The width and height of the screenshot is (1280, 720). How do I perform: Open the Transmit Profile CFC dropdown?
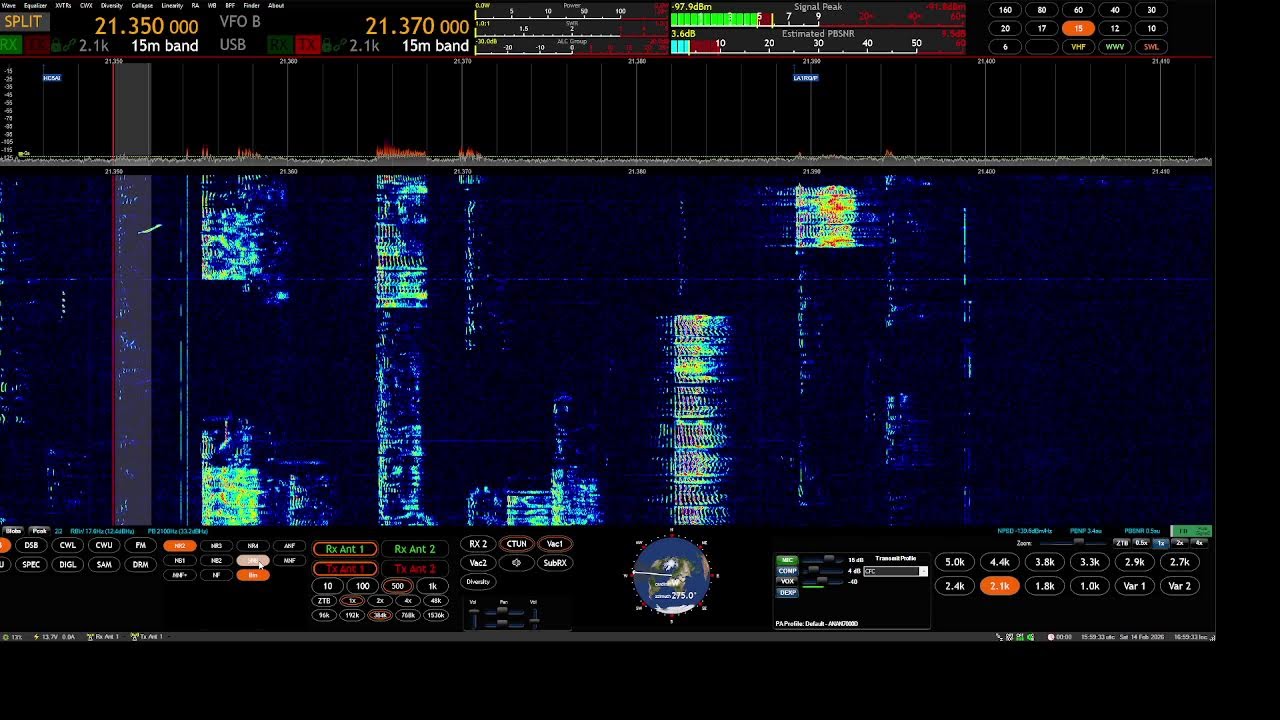tap(895, 571)
